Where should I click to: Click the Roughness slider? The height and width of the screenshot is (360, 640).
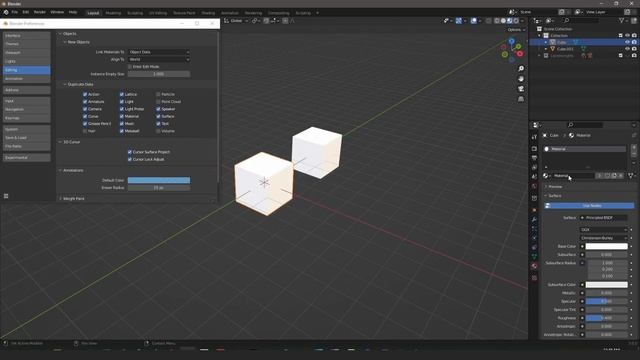click(607, 318)
